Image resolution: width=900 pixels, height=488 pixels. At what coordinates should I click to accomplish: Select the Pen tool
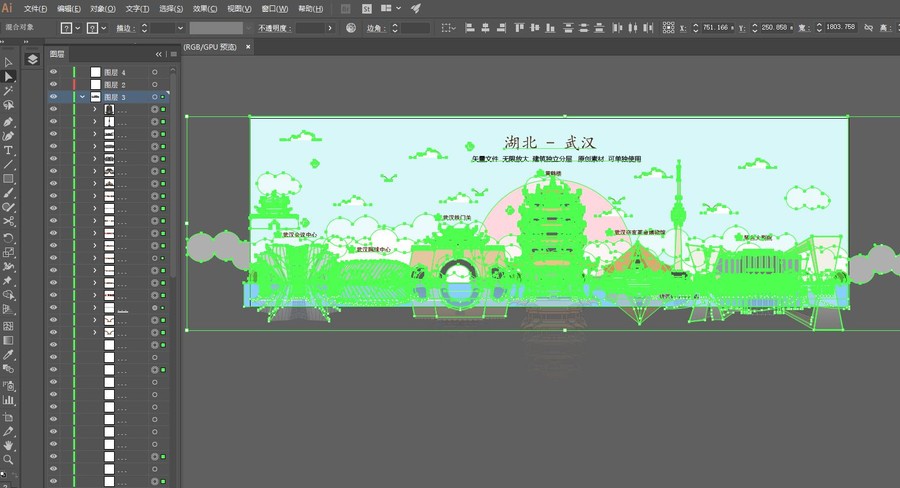[x=8, y=122]
